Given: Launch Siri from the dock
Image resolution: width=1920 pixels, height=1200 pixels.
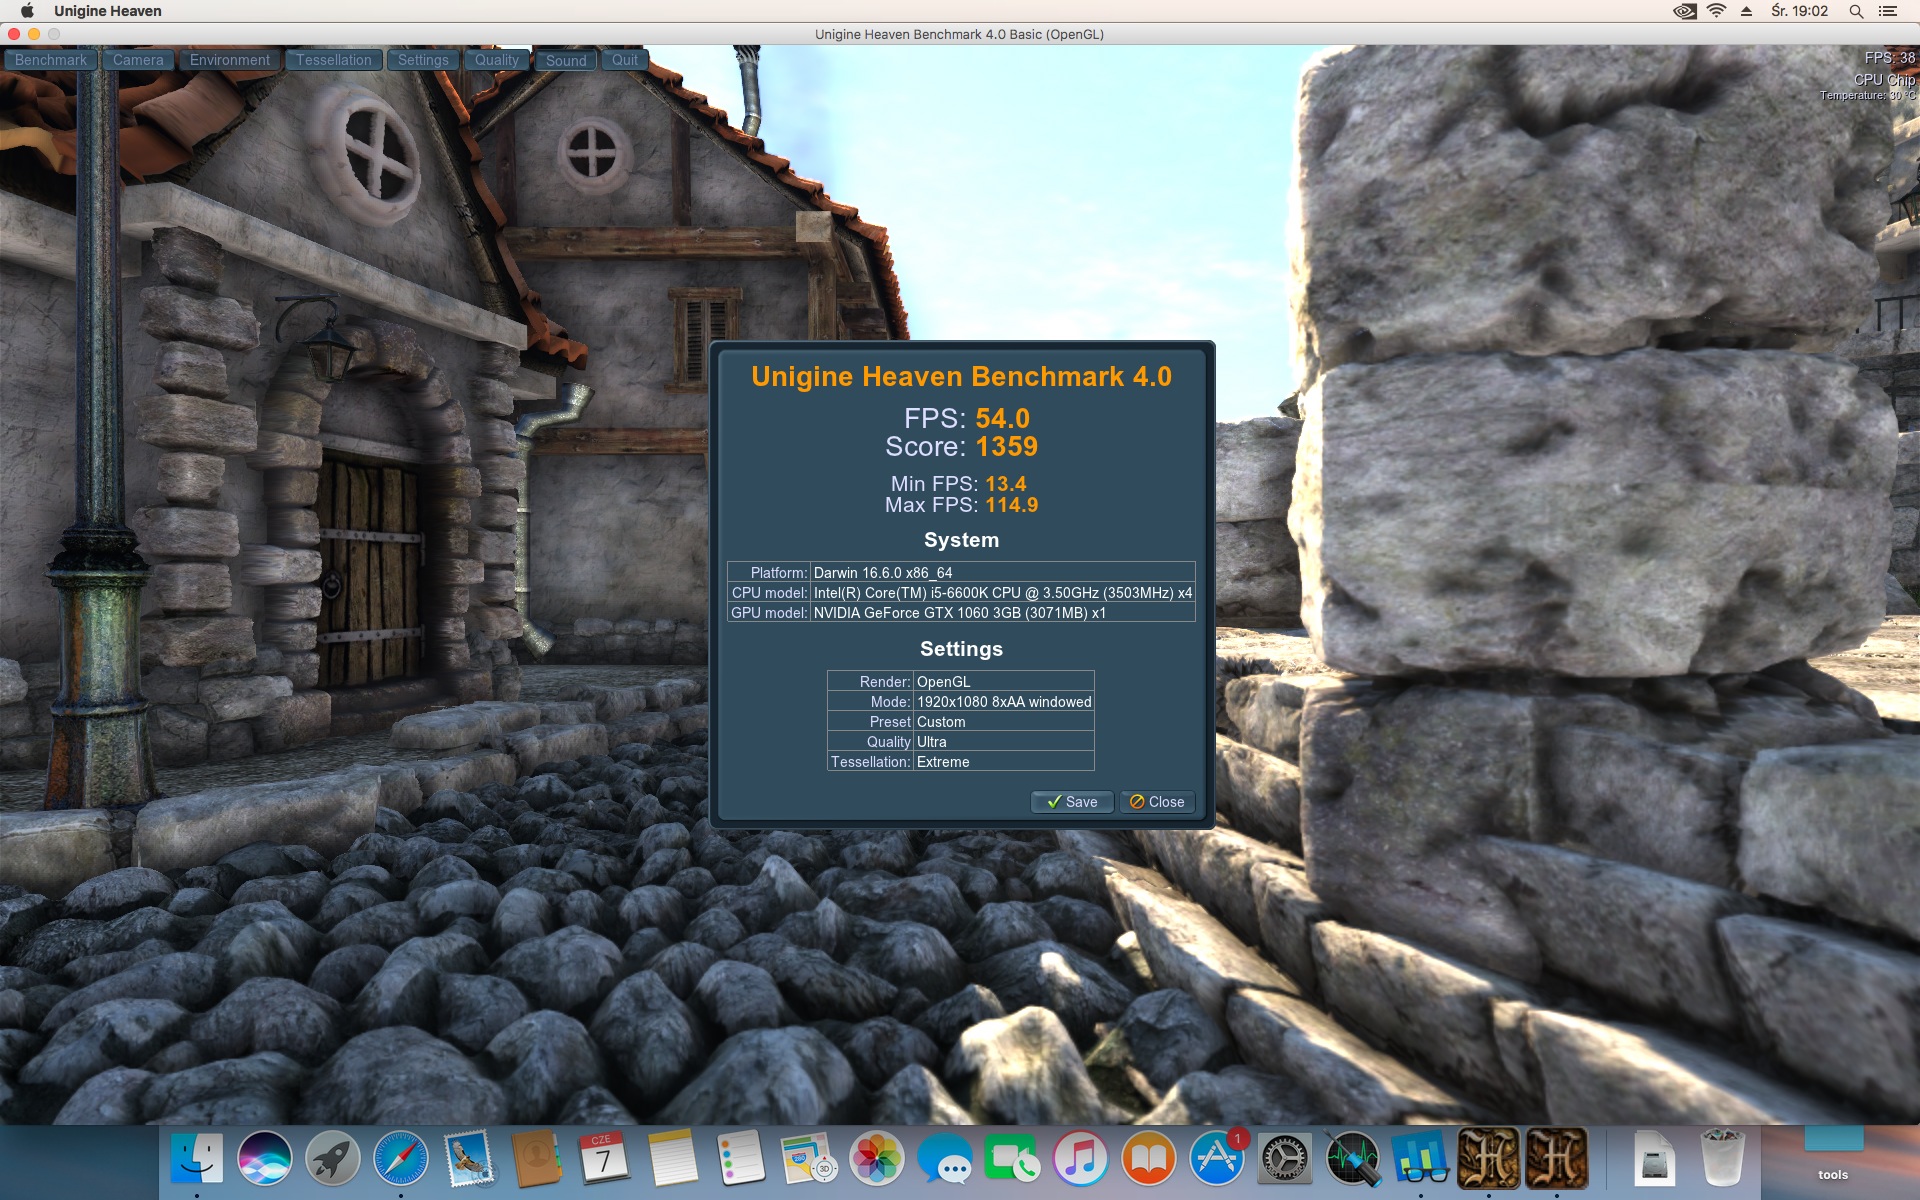Looking at the screenshot, I should point(265,1159).
